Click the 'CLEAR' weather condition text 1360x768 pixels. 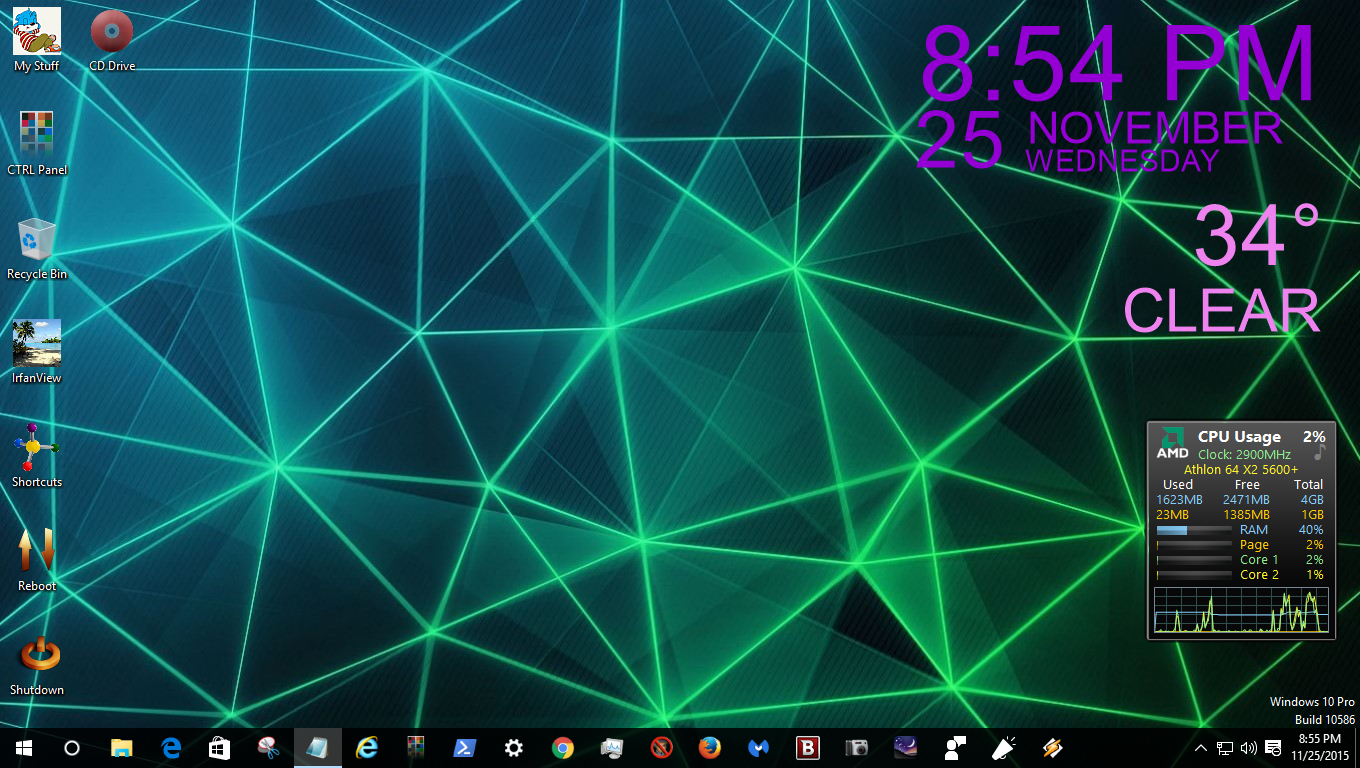(1222, 311)
